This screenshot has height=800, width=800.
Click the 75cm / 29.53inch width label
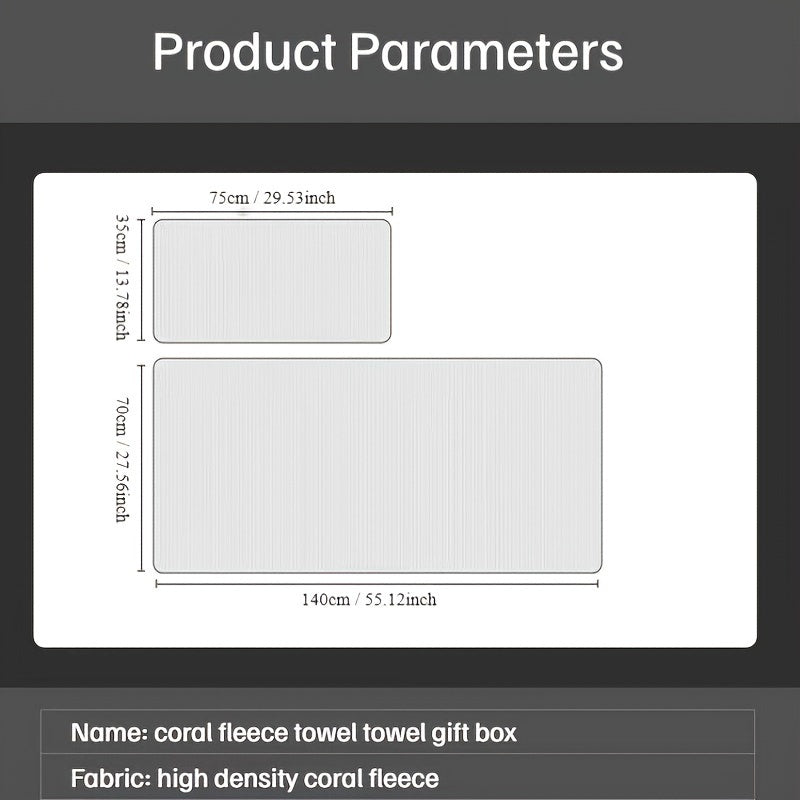pyautogui.click(x=272, y=198)
